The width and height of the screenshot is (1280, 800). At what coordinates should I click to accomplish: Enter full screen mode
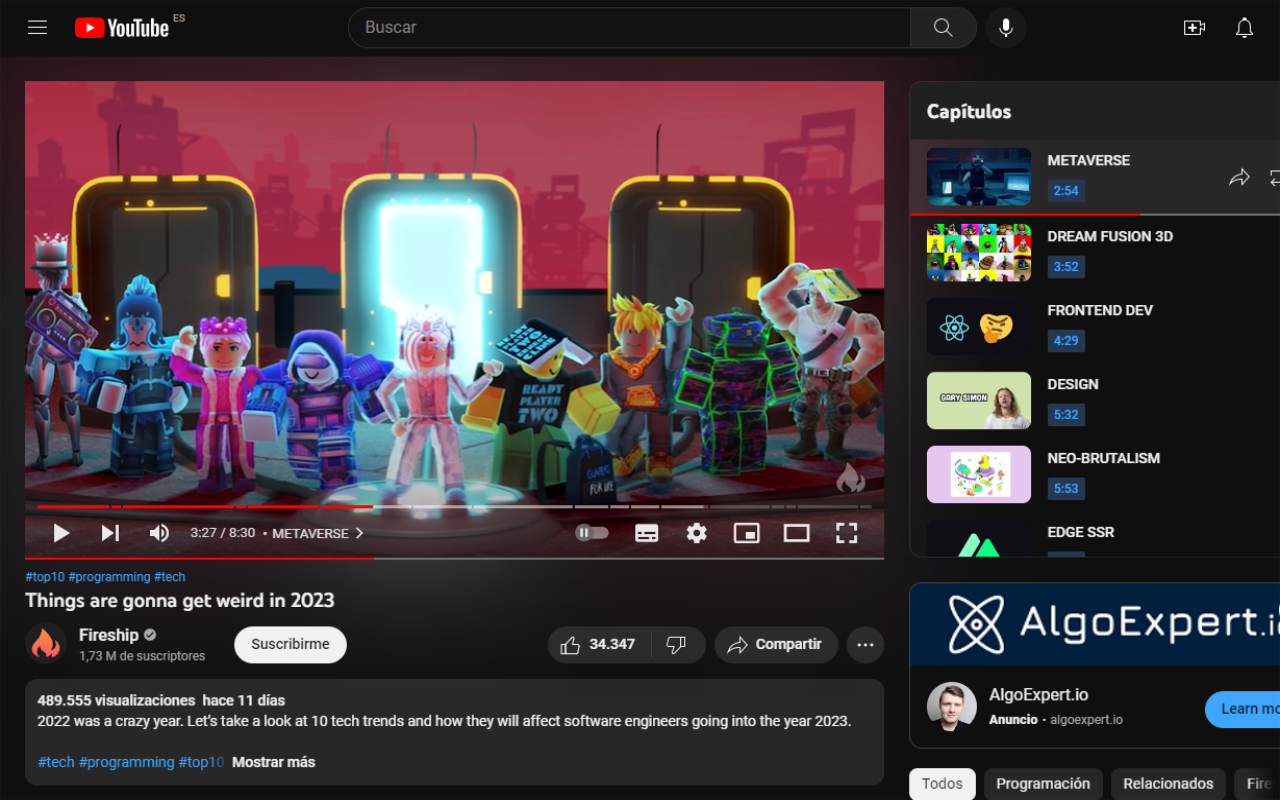pos(846,533)
